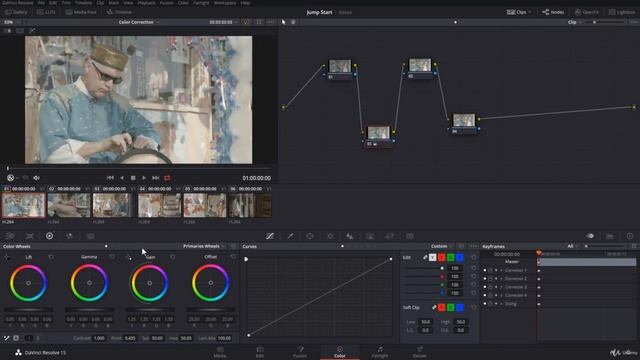Open the Information palette icon

[630, 236]
